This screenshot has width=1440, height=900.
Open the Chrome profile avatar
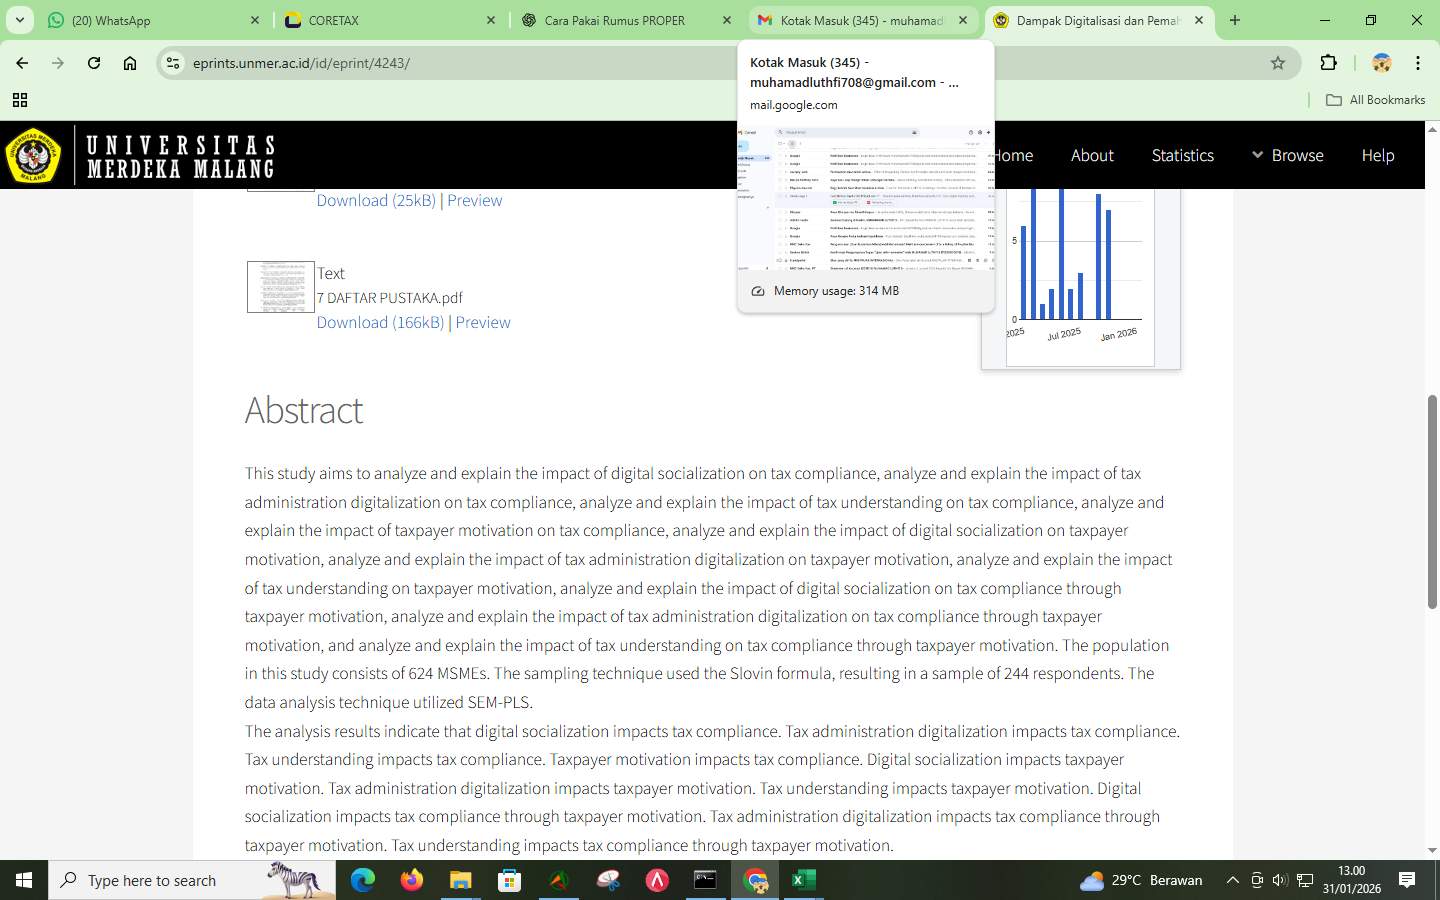(1381, 62)
